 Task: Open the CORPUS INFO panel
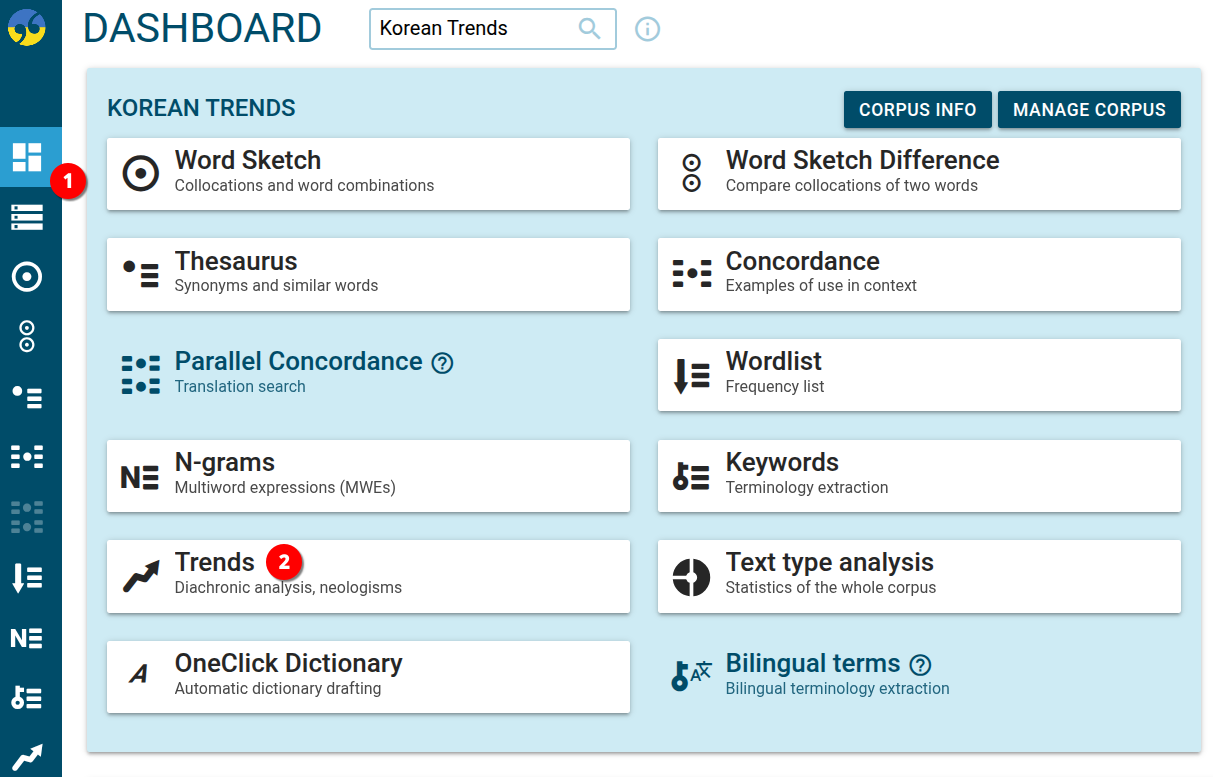pos(917,110)
